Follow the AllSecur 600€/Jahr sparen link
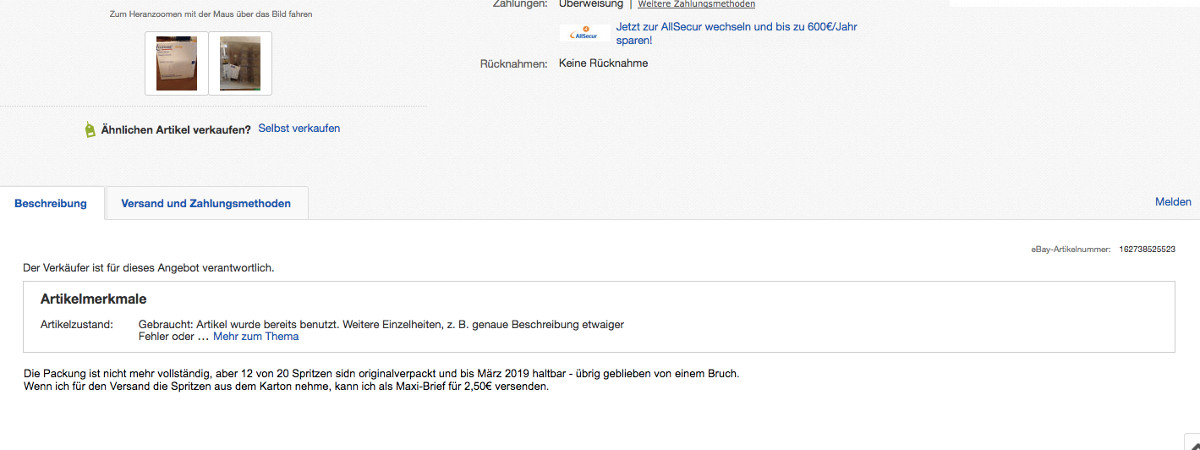Screen dimensions: 1200x450 (737, 33)
